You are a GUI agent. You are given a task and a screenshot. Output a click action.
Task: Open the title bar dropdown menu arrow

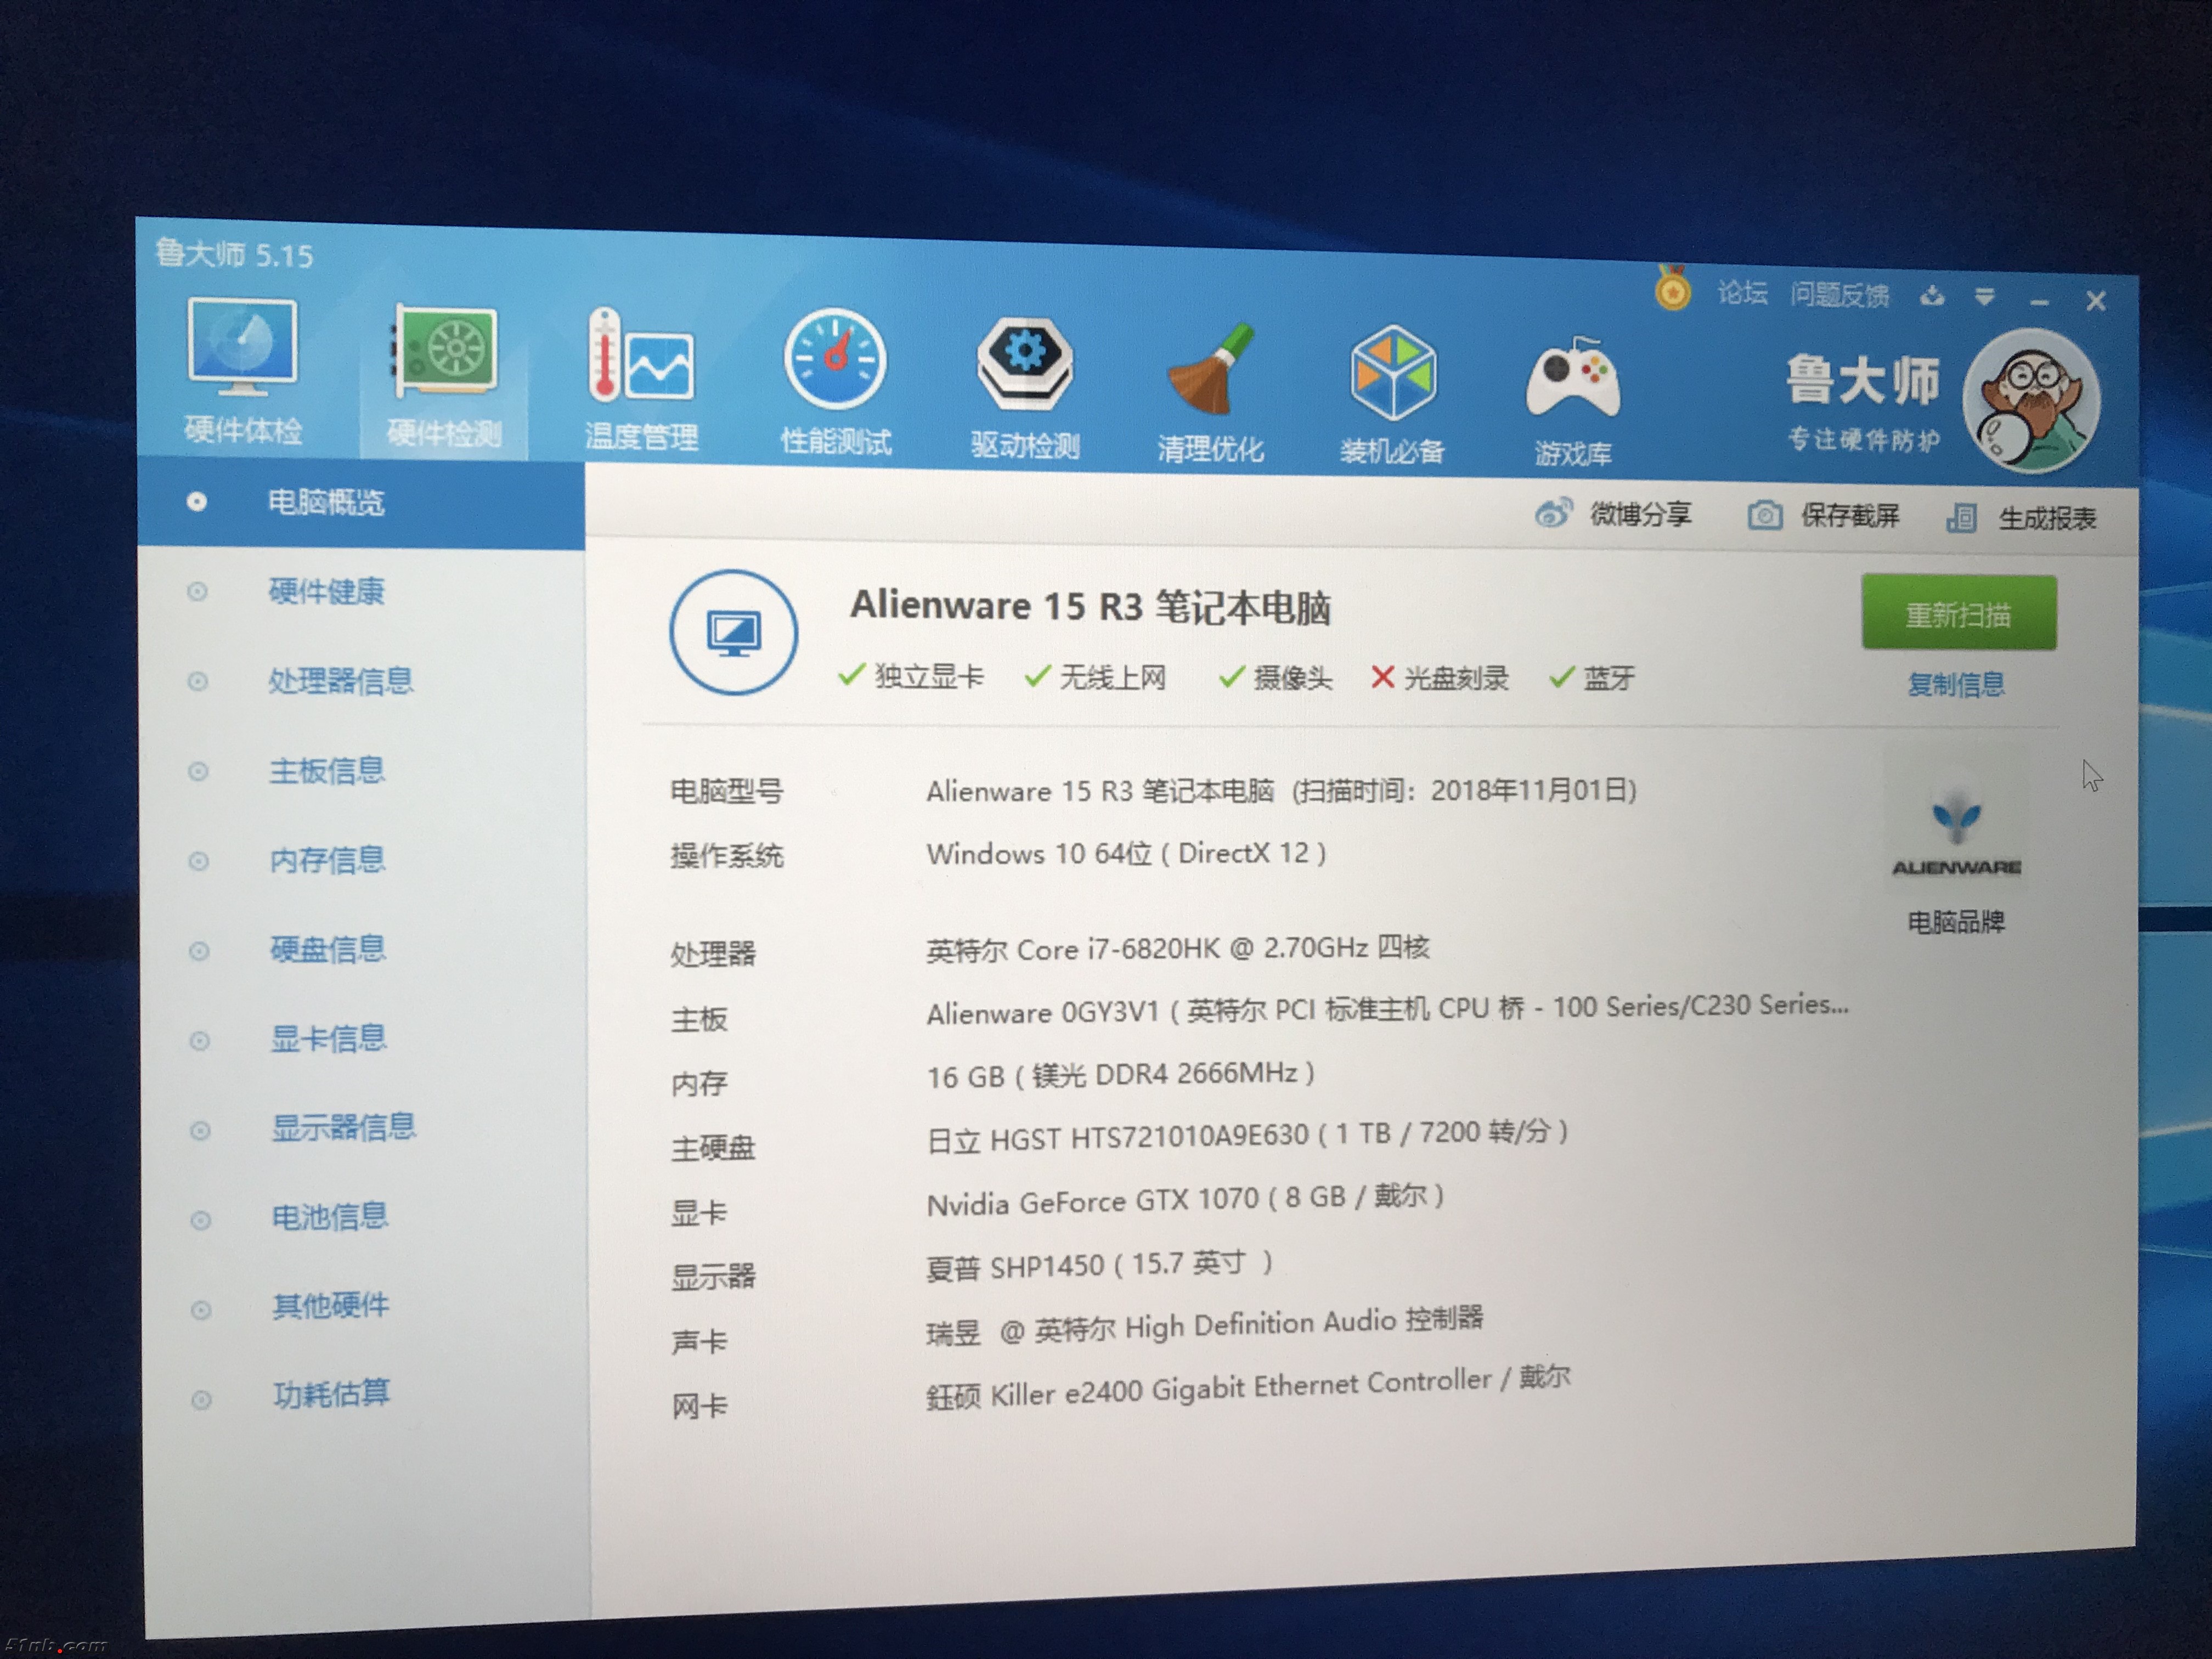click(1985, 296)
